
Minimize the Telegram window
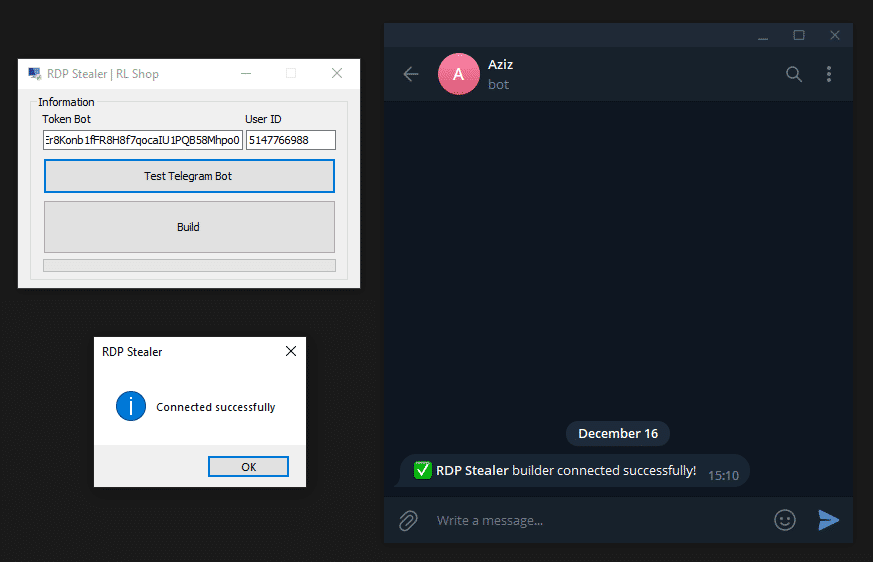(x=763, y=36)
